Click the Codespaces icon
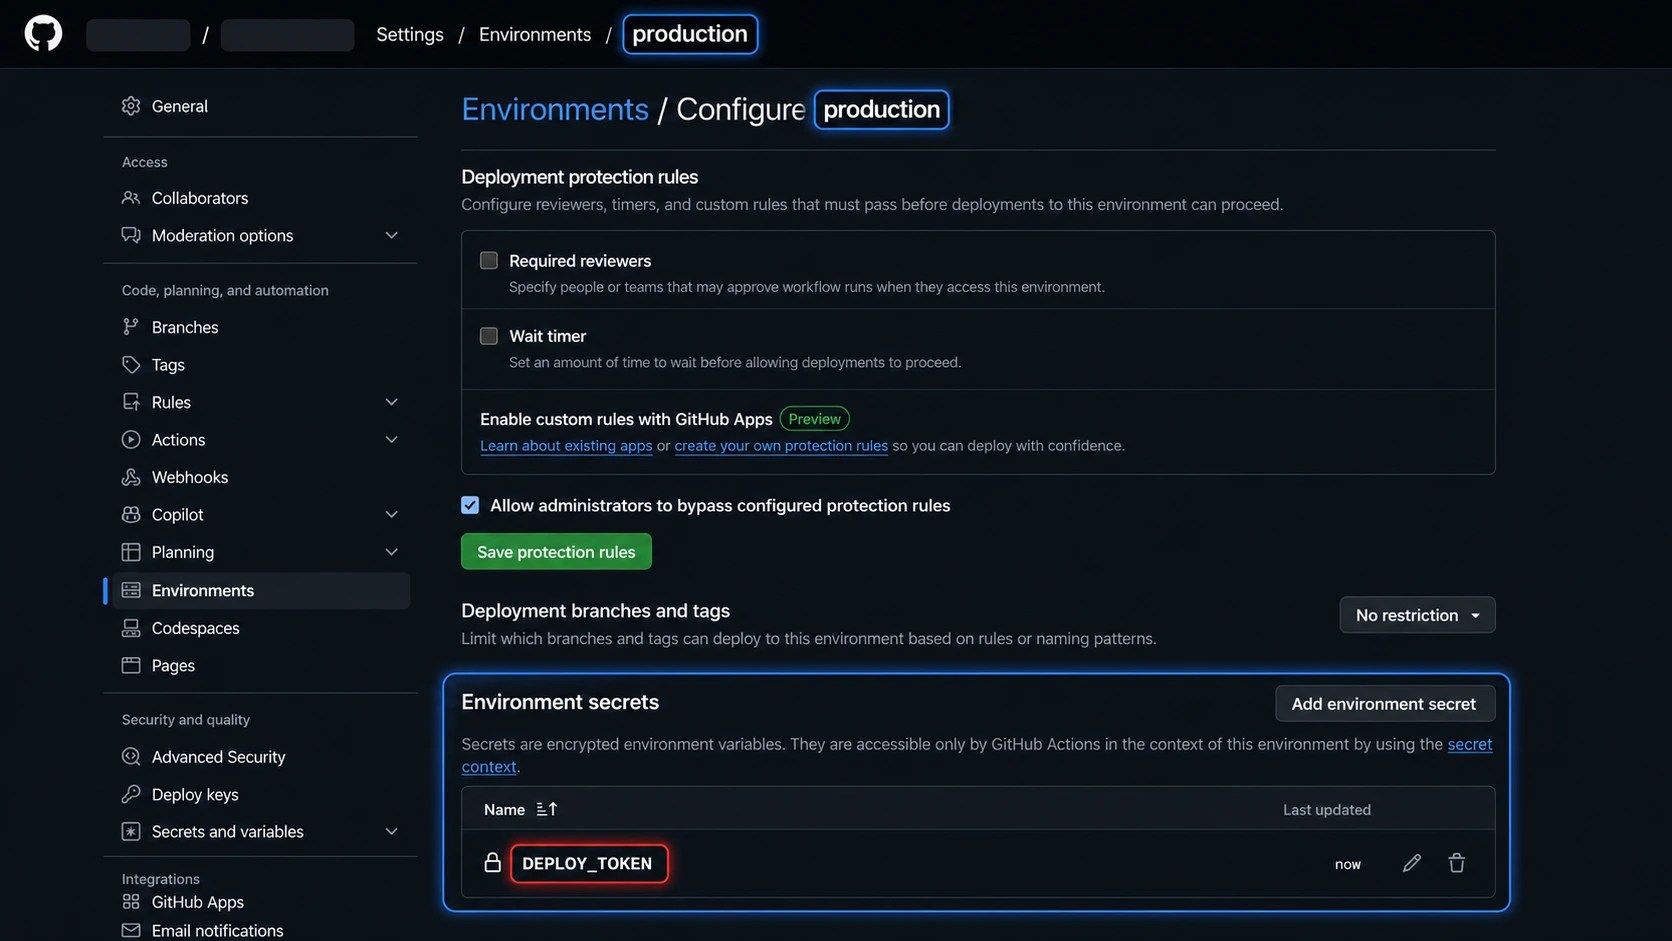This screenshot has width=1672, height=941. [131, 628]
